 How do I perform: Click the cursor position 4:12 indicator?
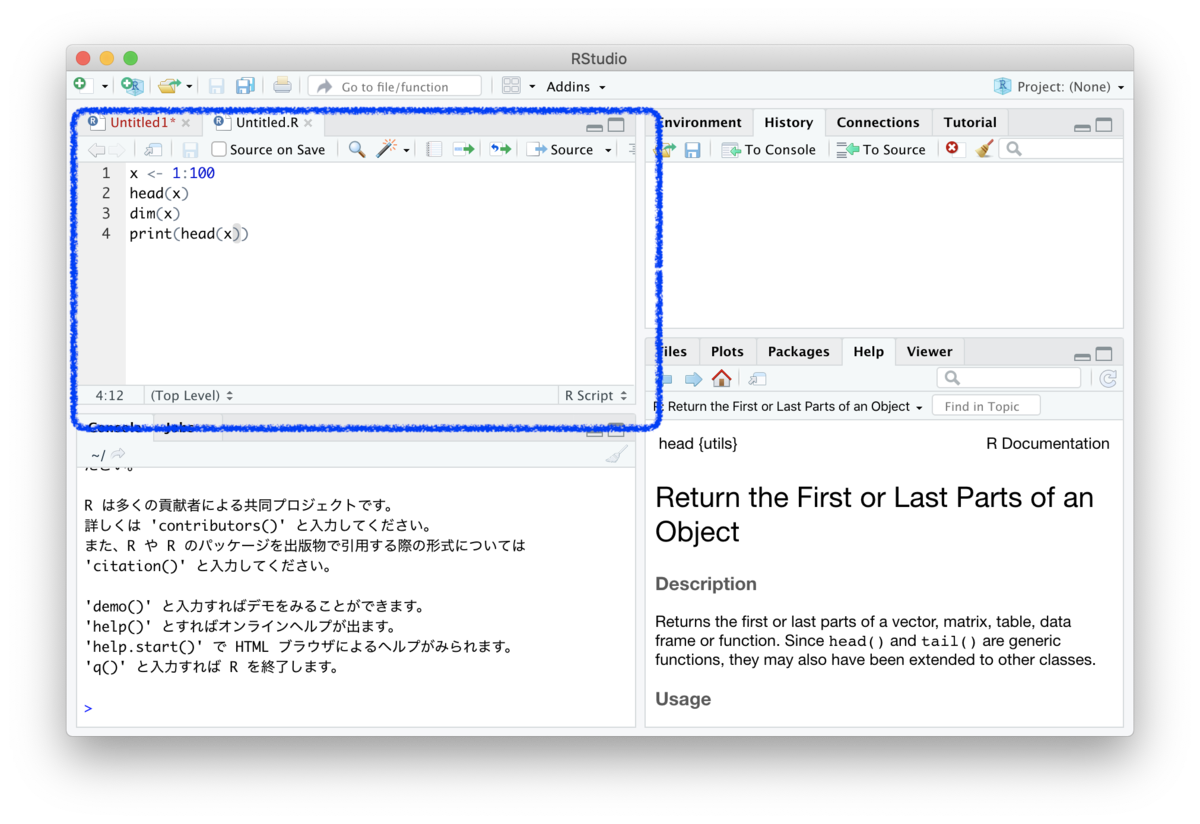[110, 396]
